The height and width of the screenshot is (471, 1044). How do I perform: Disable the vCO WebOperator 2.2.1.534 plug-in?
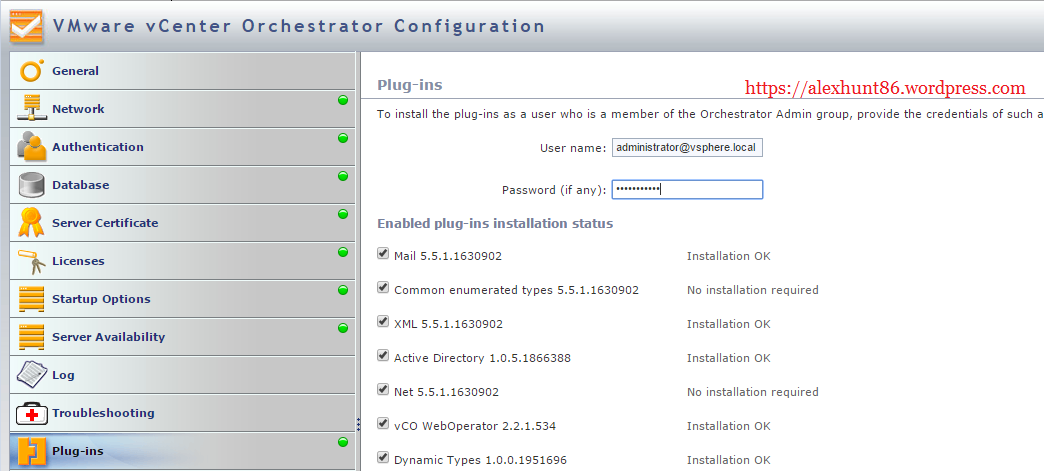point(383,424)
